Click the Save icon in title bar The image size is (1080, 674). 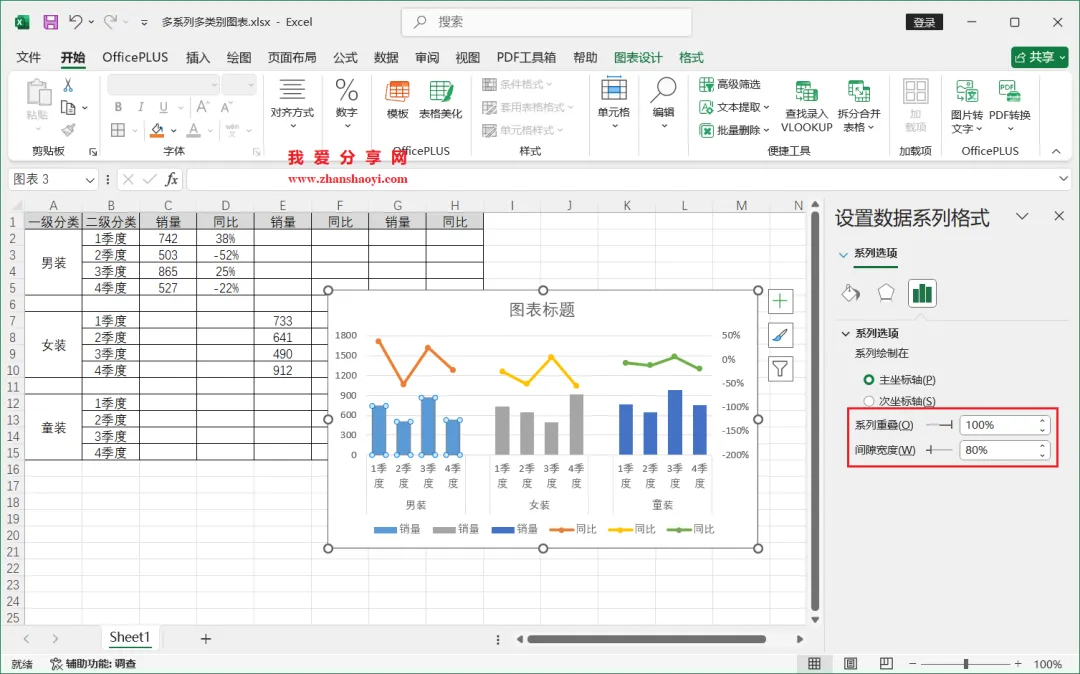pyautogui.click(x=50, y=22)
